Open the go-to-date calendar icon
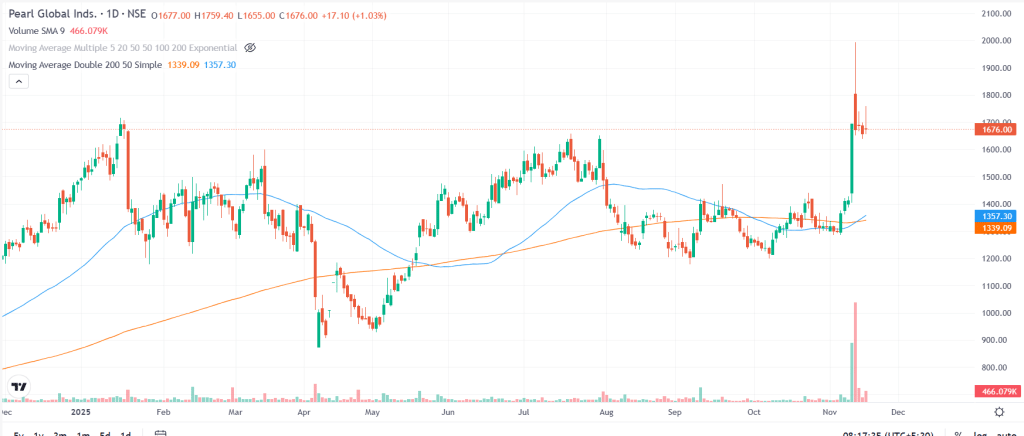This screenshot has width=1024, height=436. [160, 433]
